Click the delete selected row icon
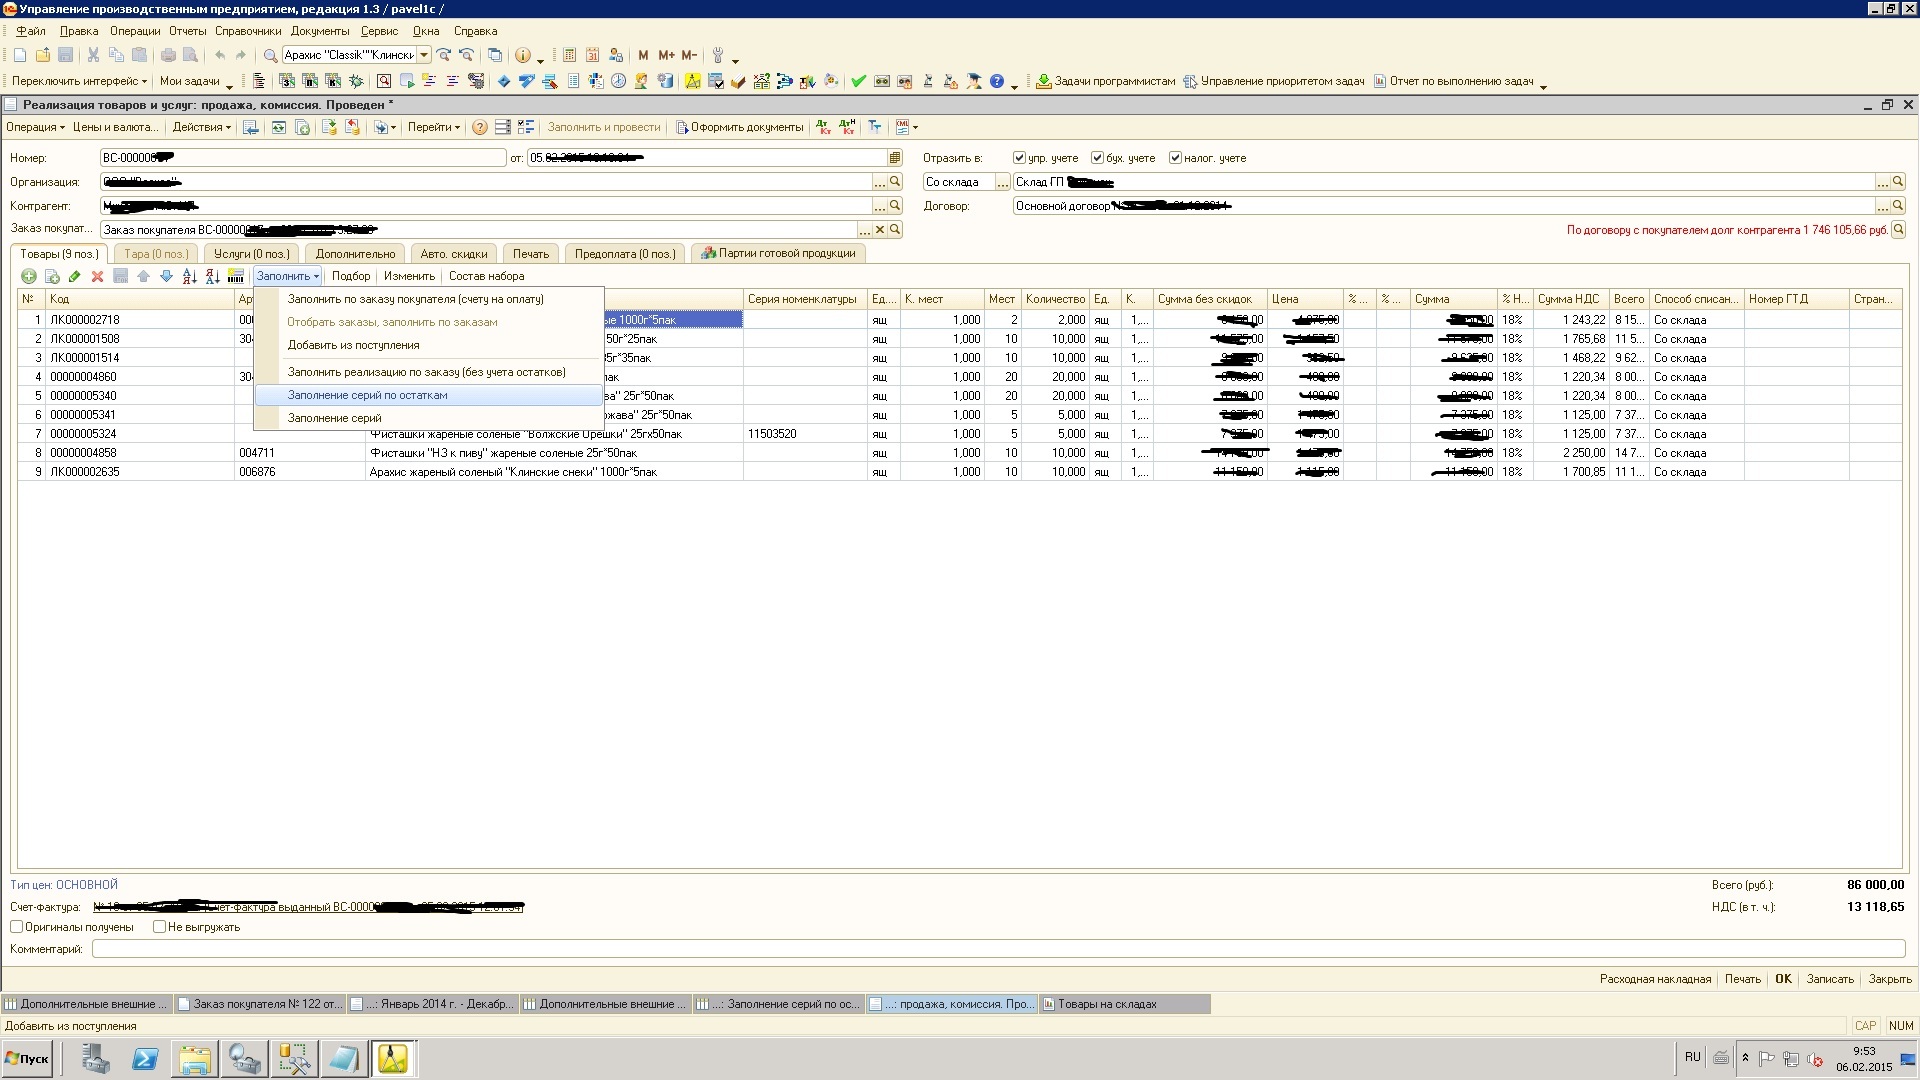 98,276
